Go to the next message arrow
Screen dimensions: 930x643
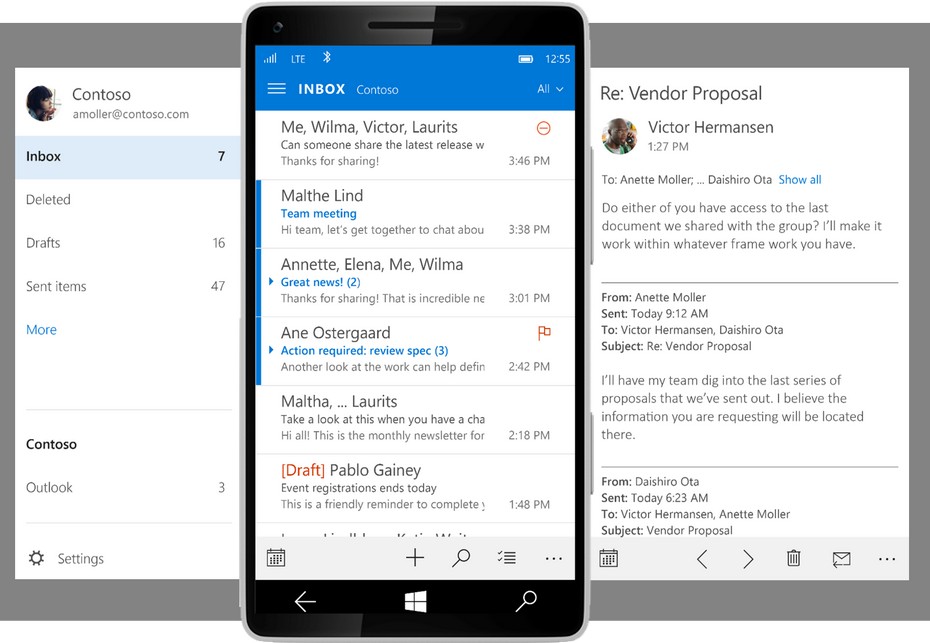coord(748,559)
